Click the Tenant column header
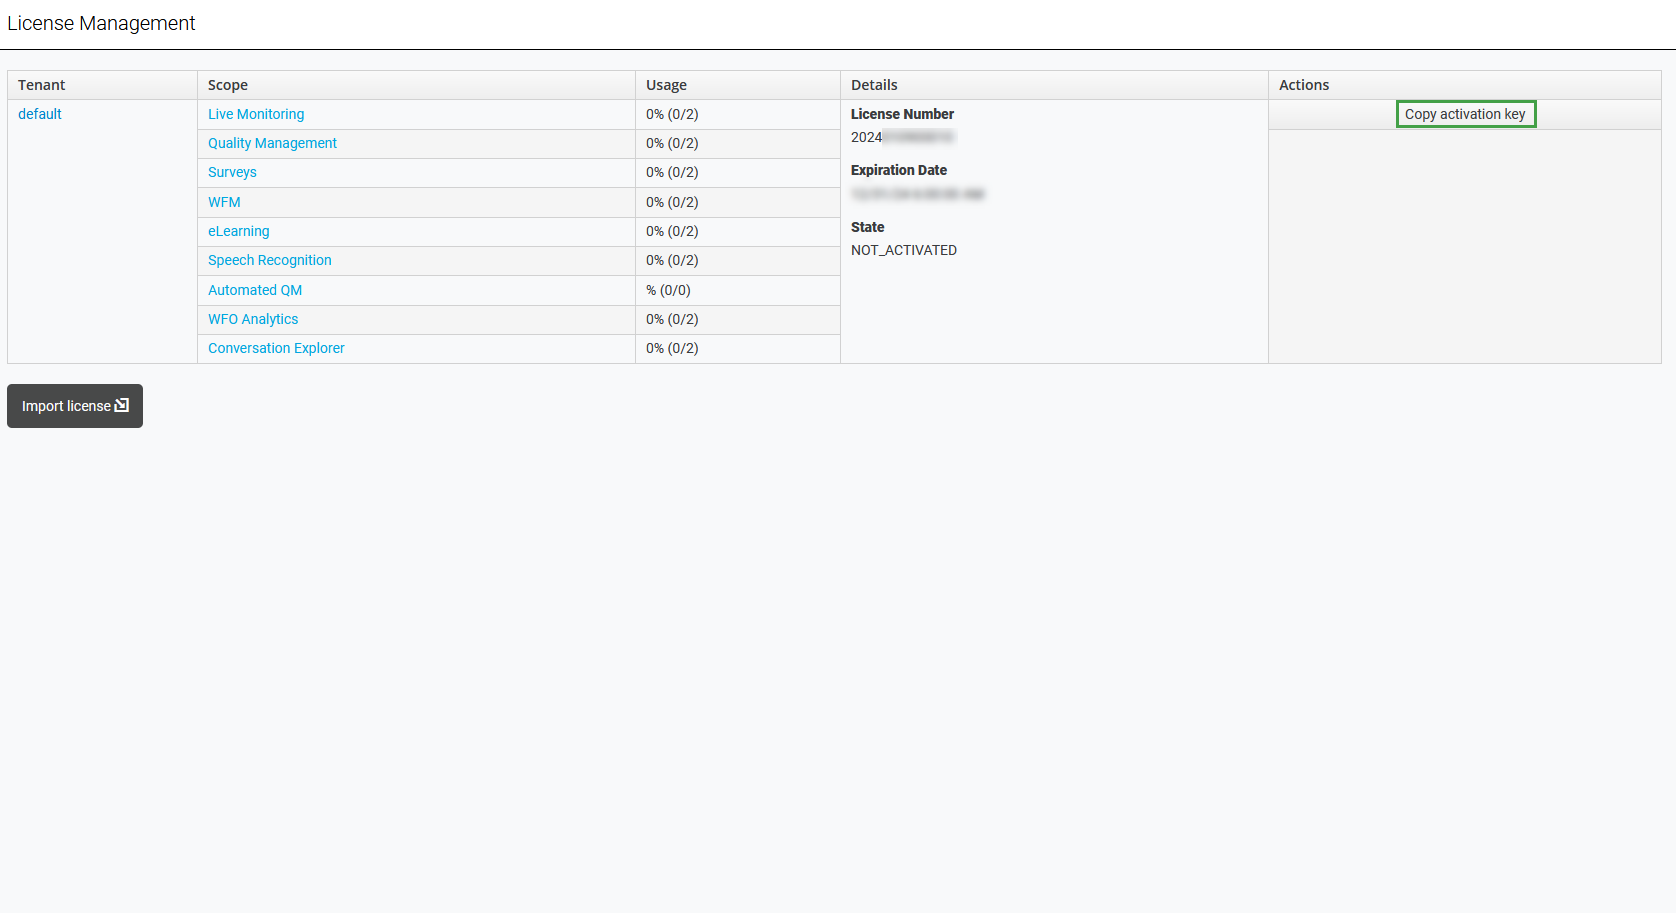The image size is (1676, 913). [102, 85]
